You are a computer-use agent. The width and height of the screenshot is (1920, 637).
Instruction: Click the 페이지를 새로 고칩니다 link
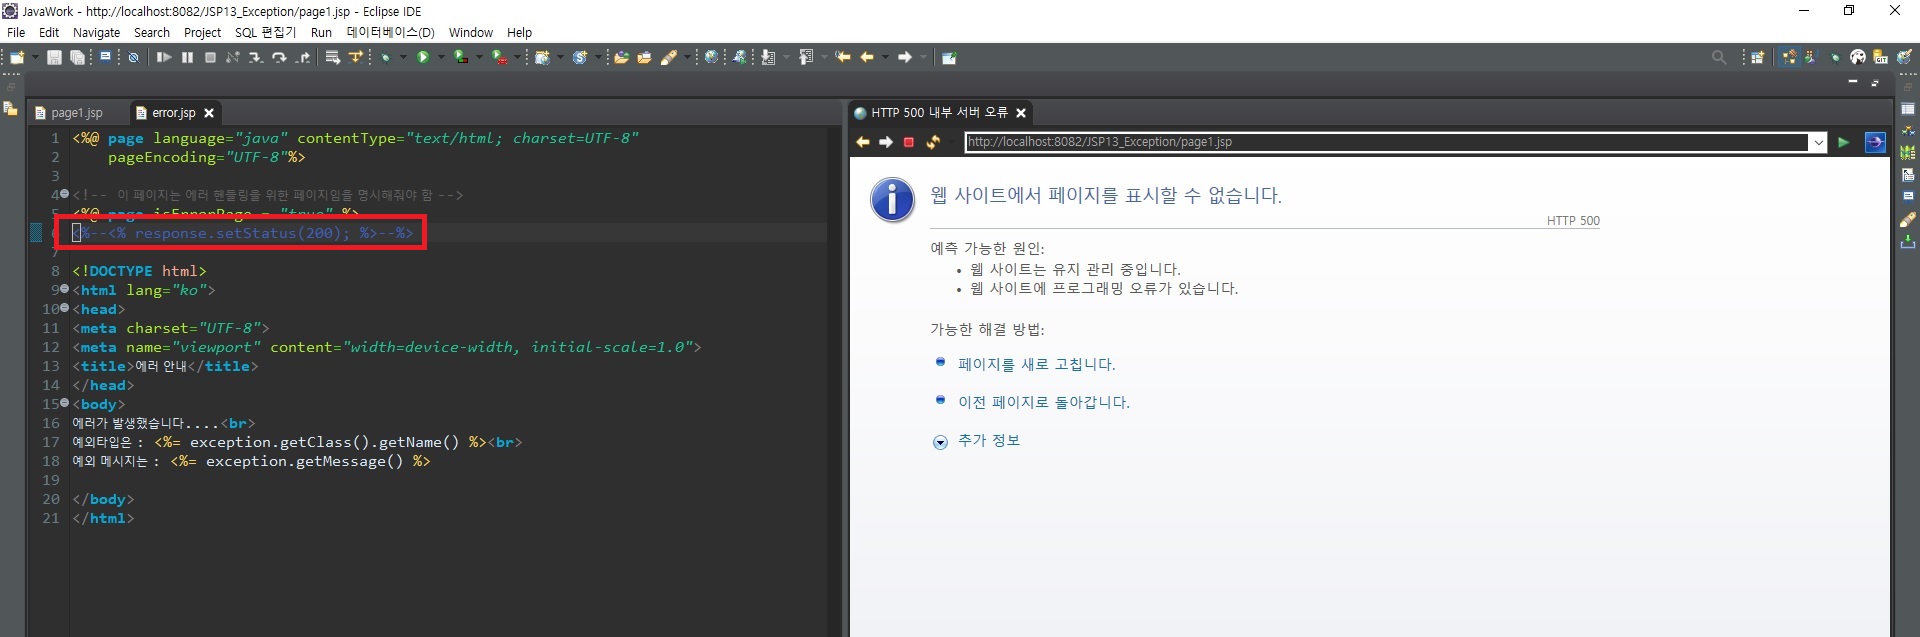point(1036,365)
